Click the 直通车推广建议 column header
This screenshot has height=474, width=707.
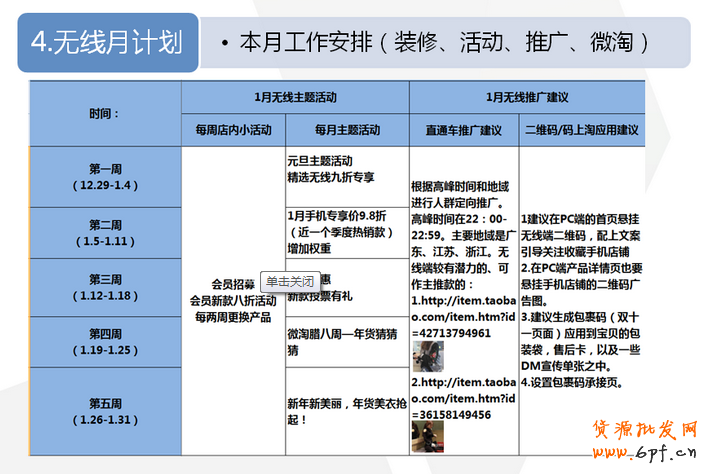pos(463,130)
